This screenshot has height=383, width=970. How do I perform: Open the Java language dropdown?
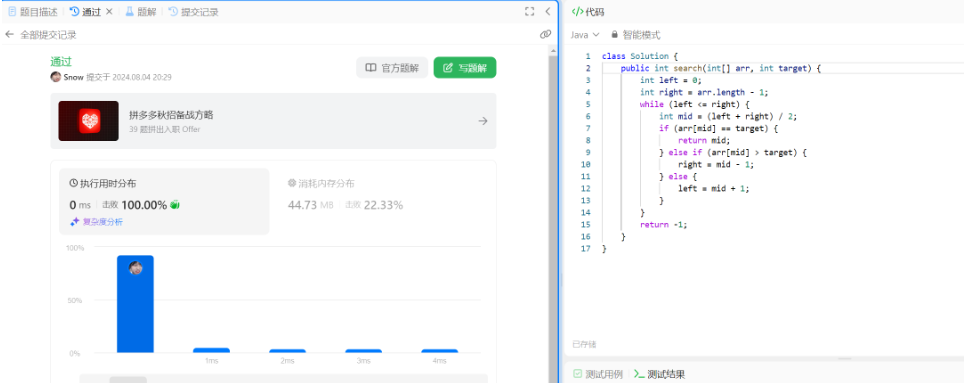(x=585, y=35)
